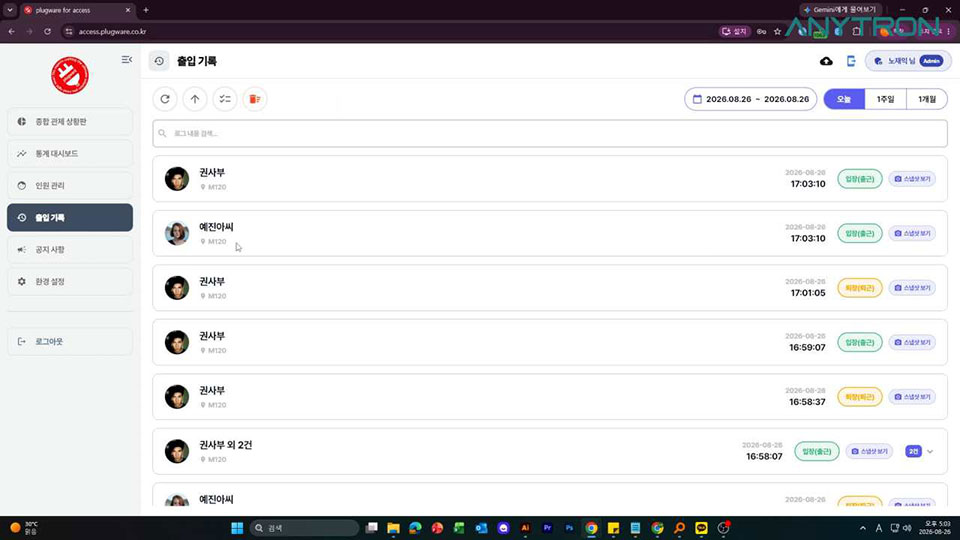The width and height of the screenshot is (960, 540).
Task: Click the refresh log list icon
Action: click(165, 99)
